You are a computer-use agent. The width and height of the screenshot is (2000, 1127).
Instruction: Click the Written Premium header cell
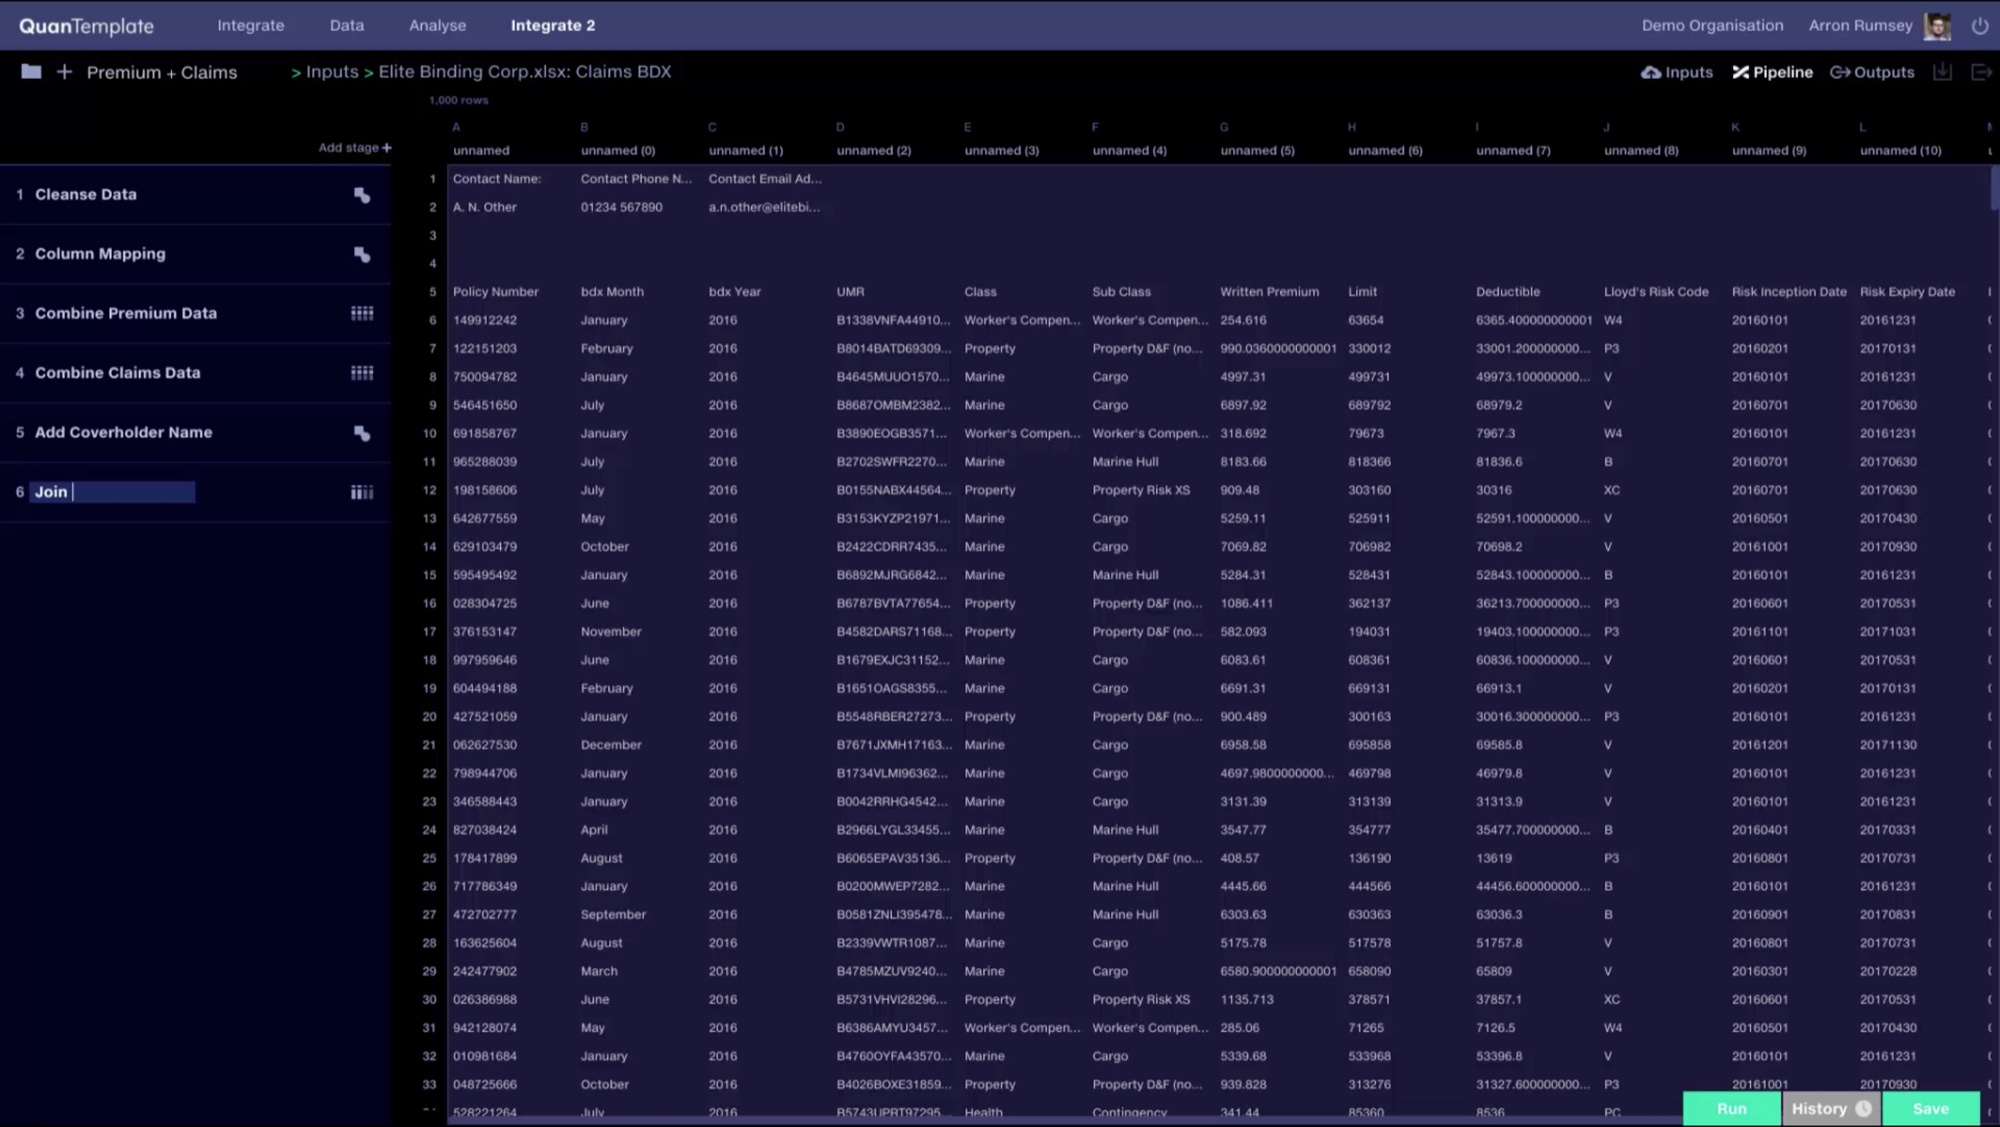[x=1269, y=292]
